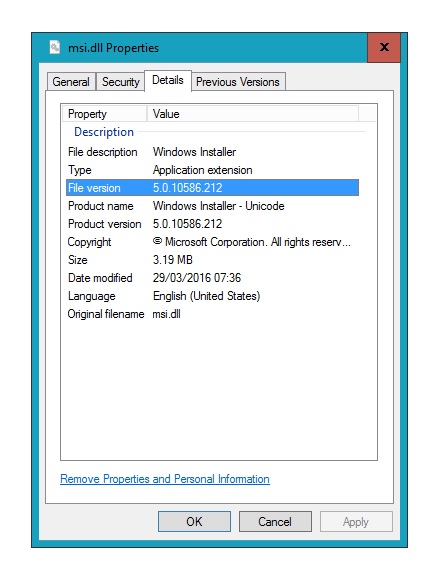Click the 29/03/2016 07:36 date value
Image resolution: width=445 pixels, height=573 pixels.
click(x=197, y=278)
